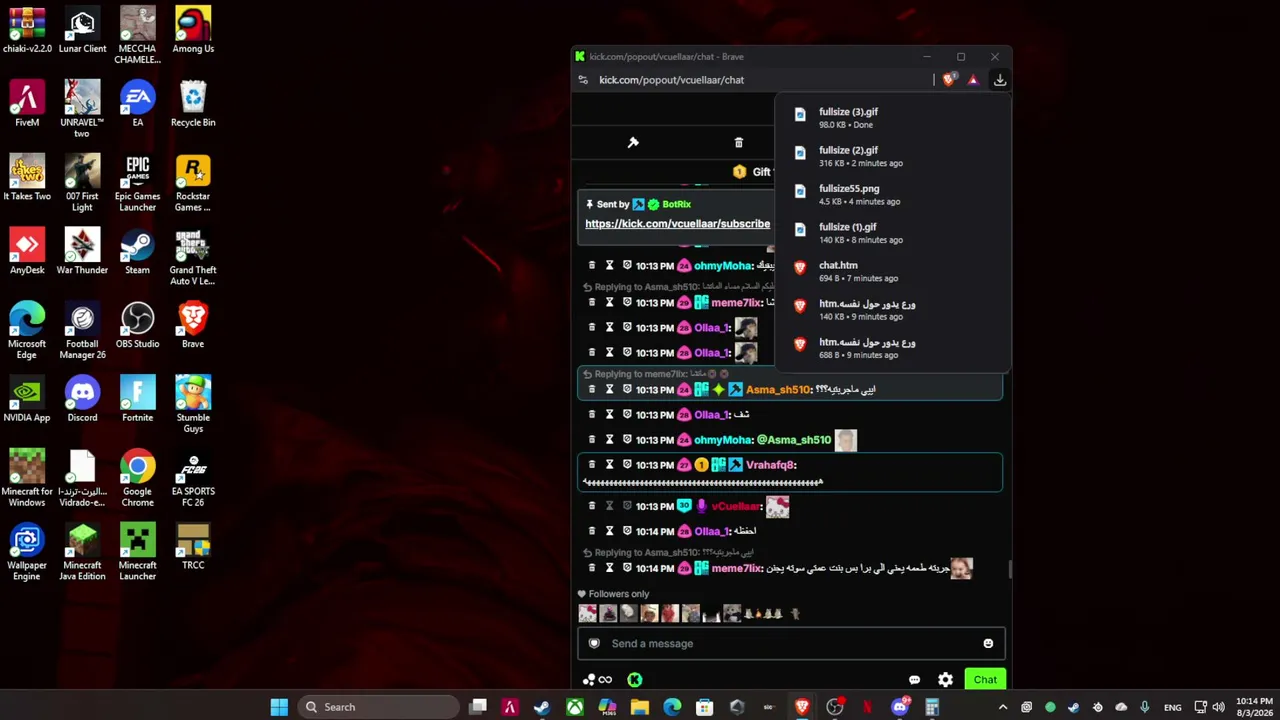The image size is (1280, 720).
Task: Select the first Hello Kitty emote in quick emote row
Action: pyautogui.click(x=587, y=614)
